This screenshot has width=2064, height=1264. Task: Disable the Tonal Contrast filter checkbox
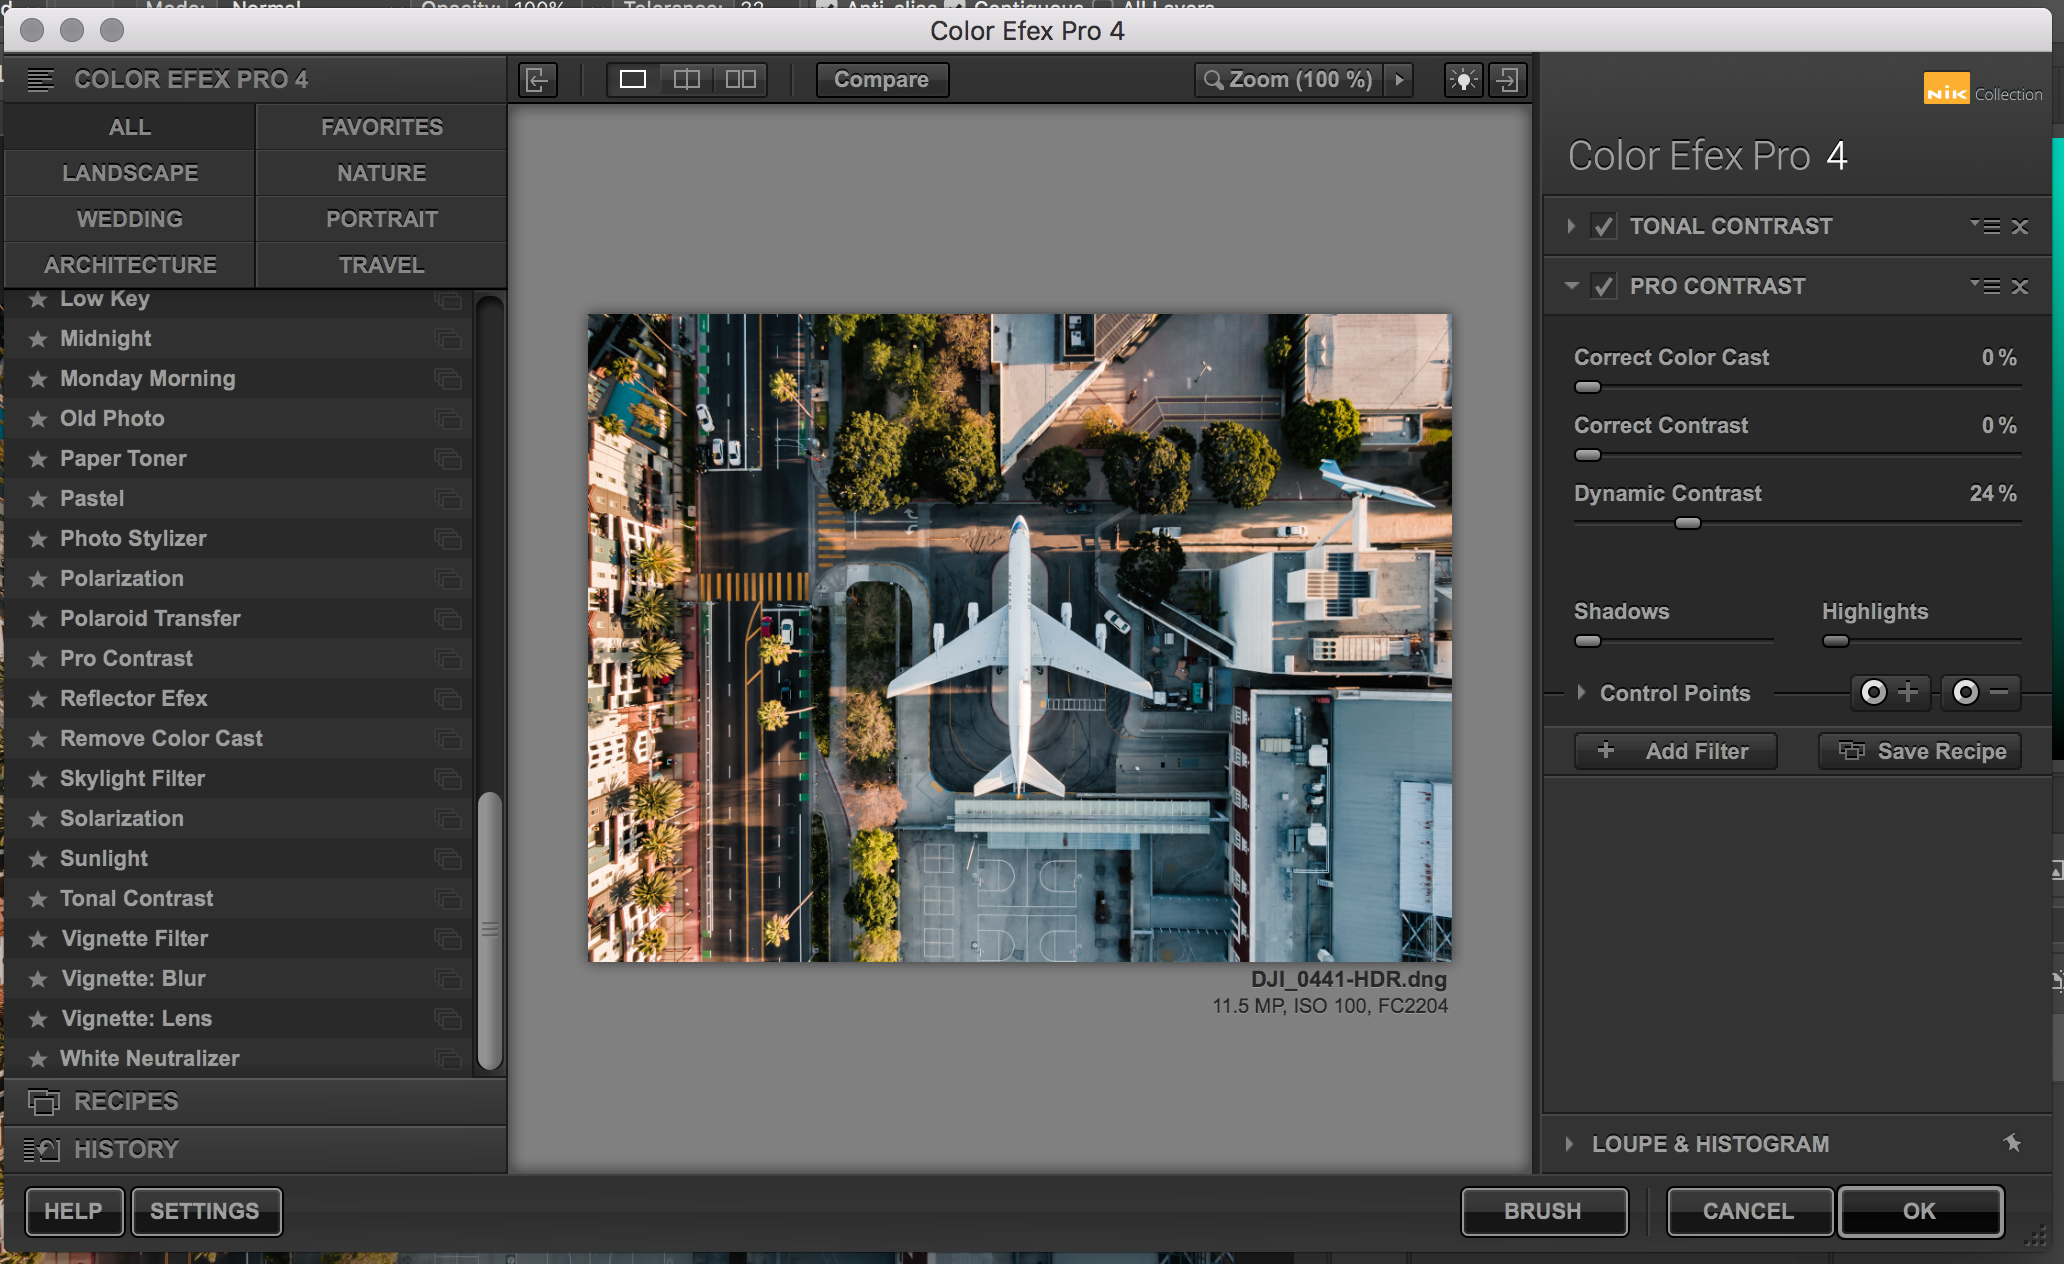(x=1604, y=227)
